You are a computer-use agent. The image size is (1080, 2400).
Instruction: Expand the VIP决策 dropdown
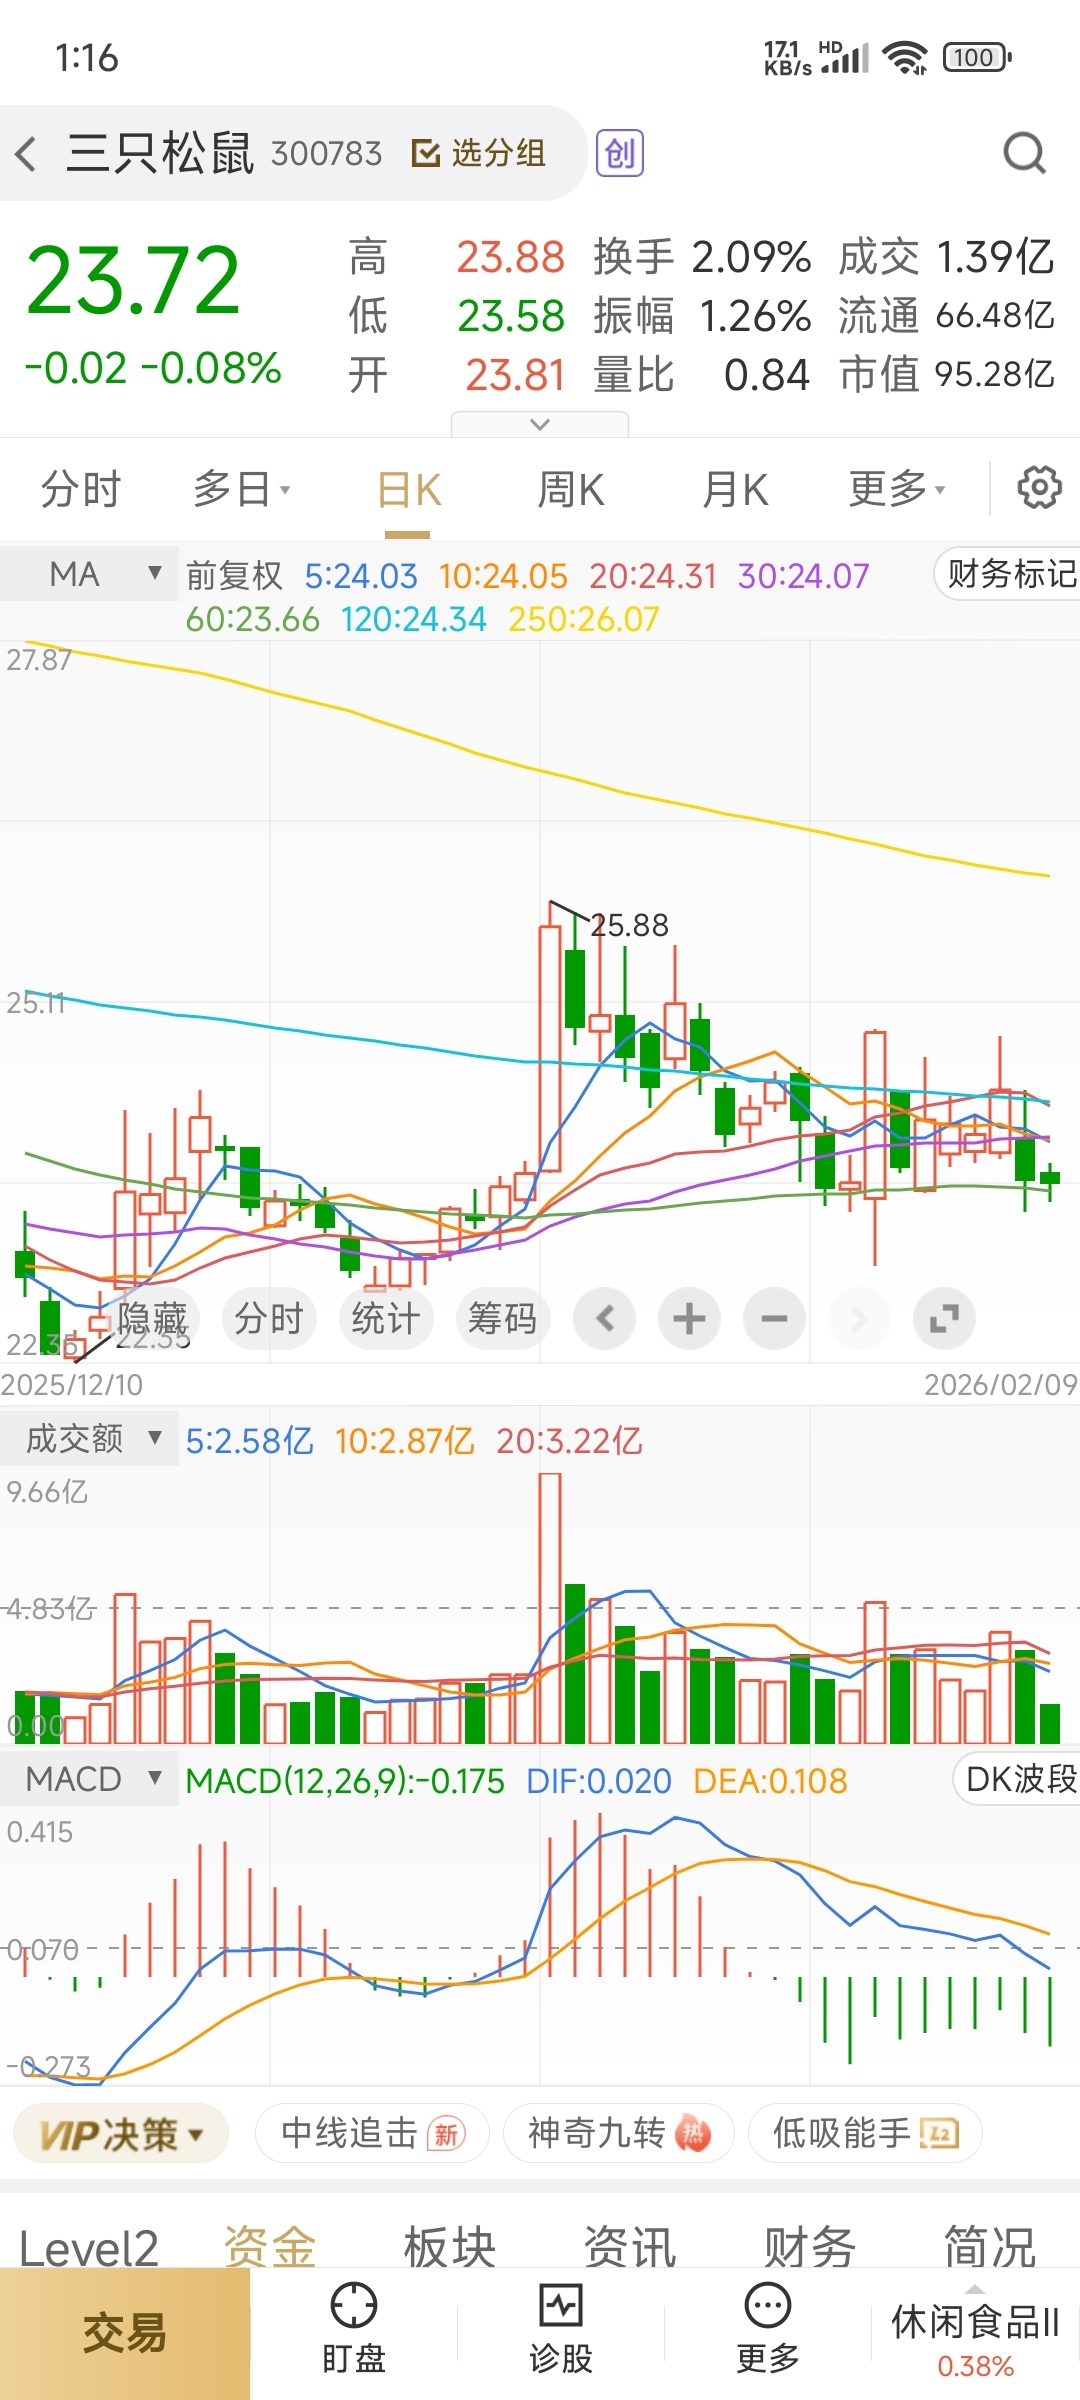(x=121, y=2135)
